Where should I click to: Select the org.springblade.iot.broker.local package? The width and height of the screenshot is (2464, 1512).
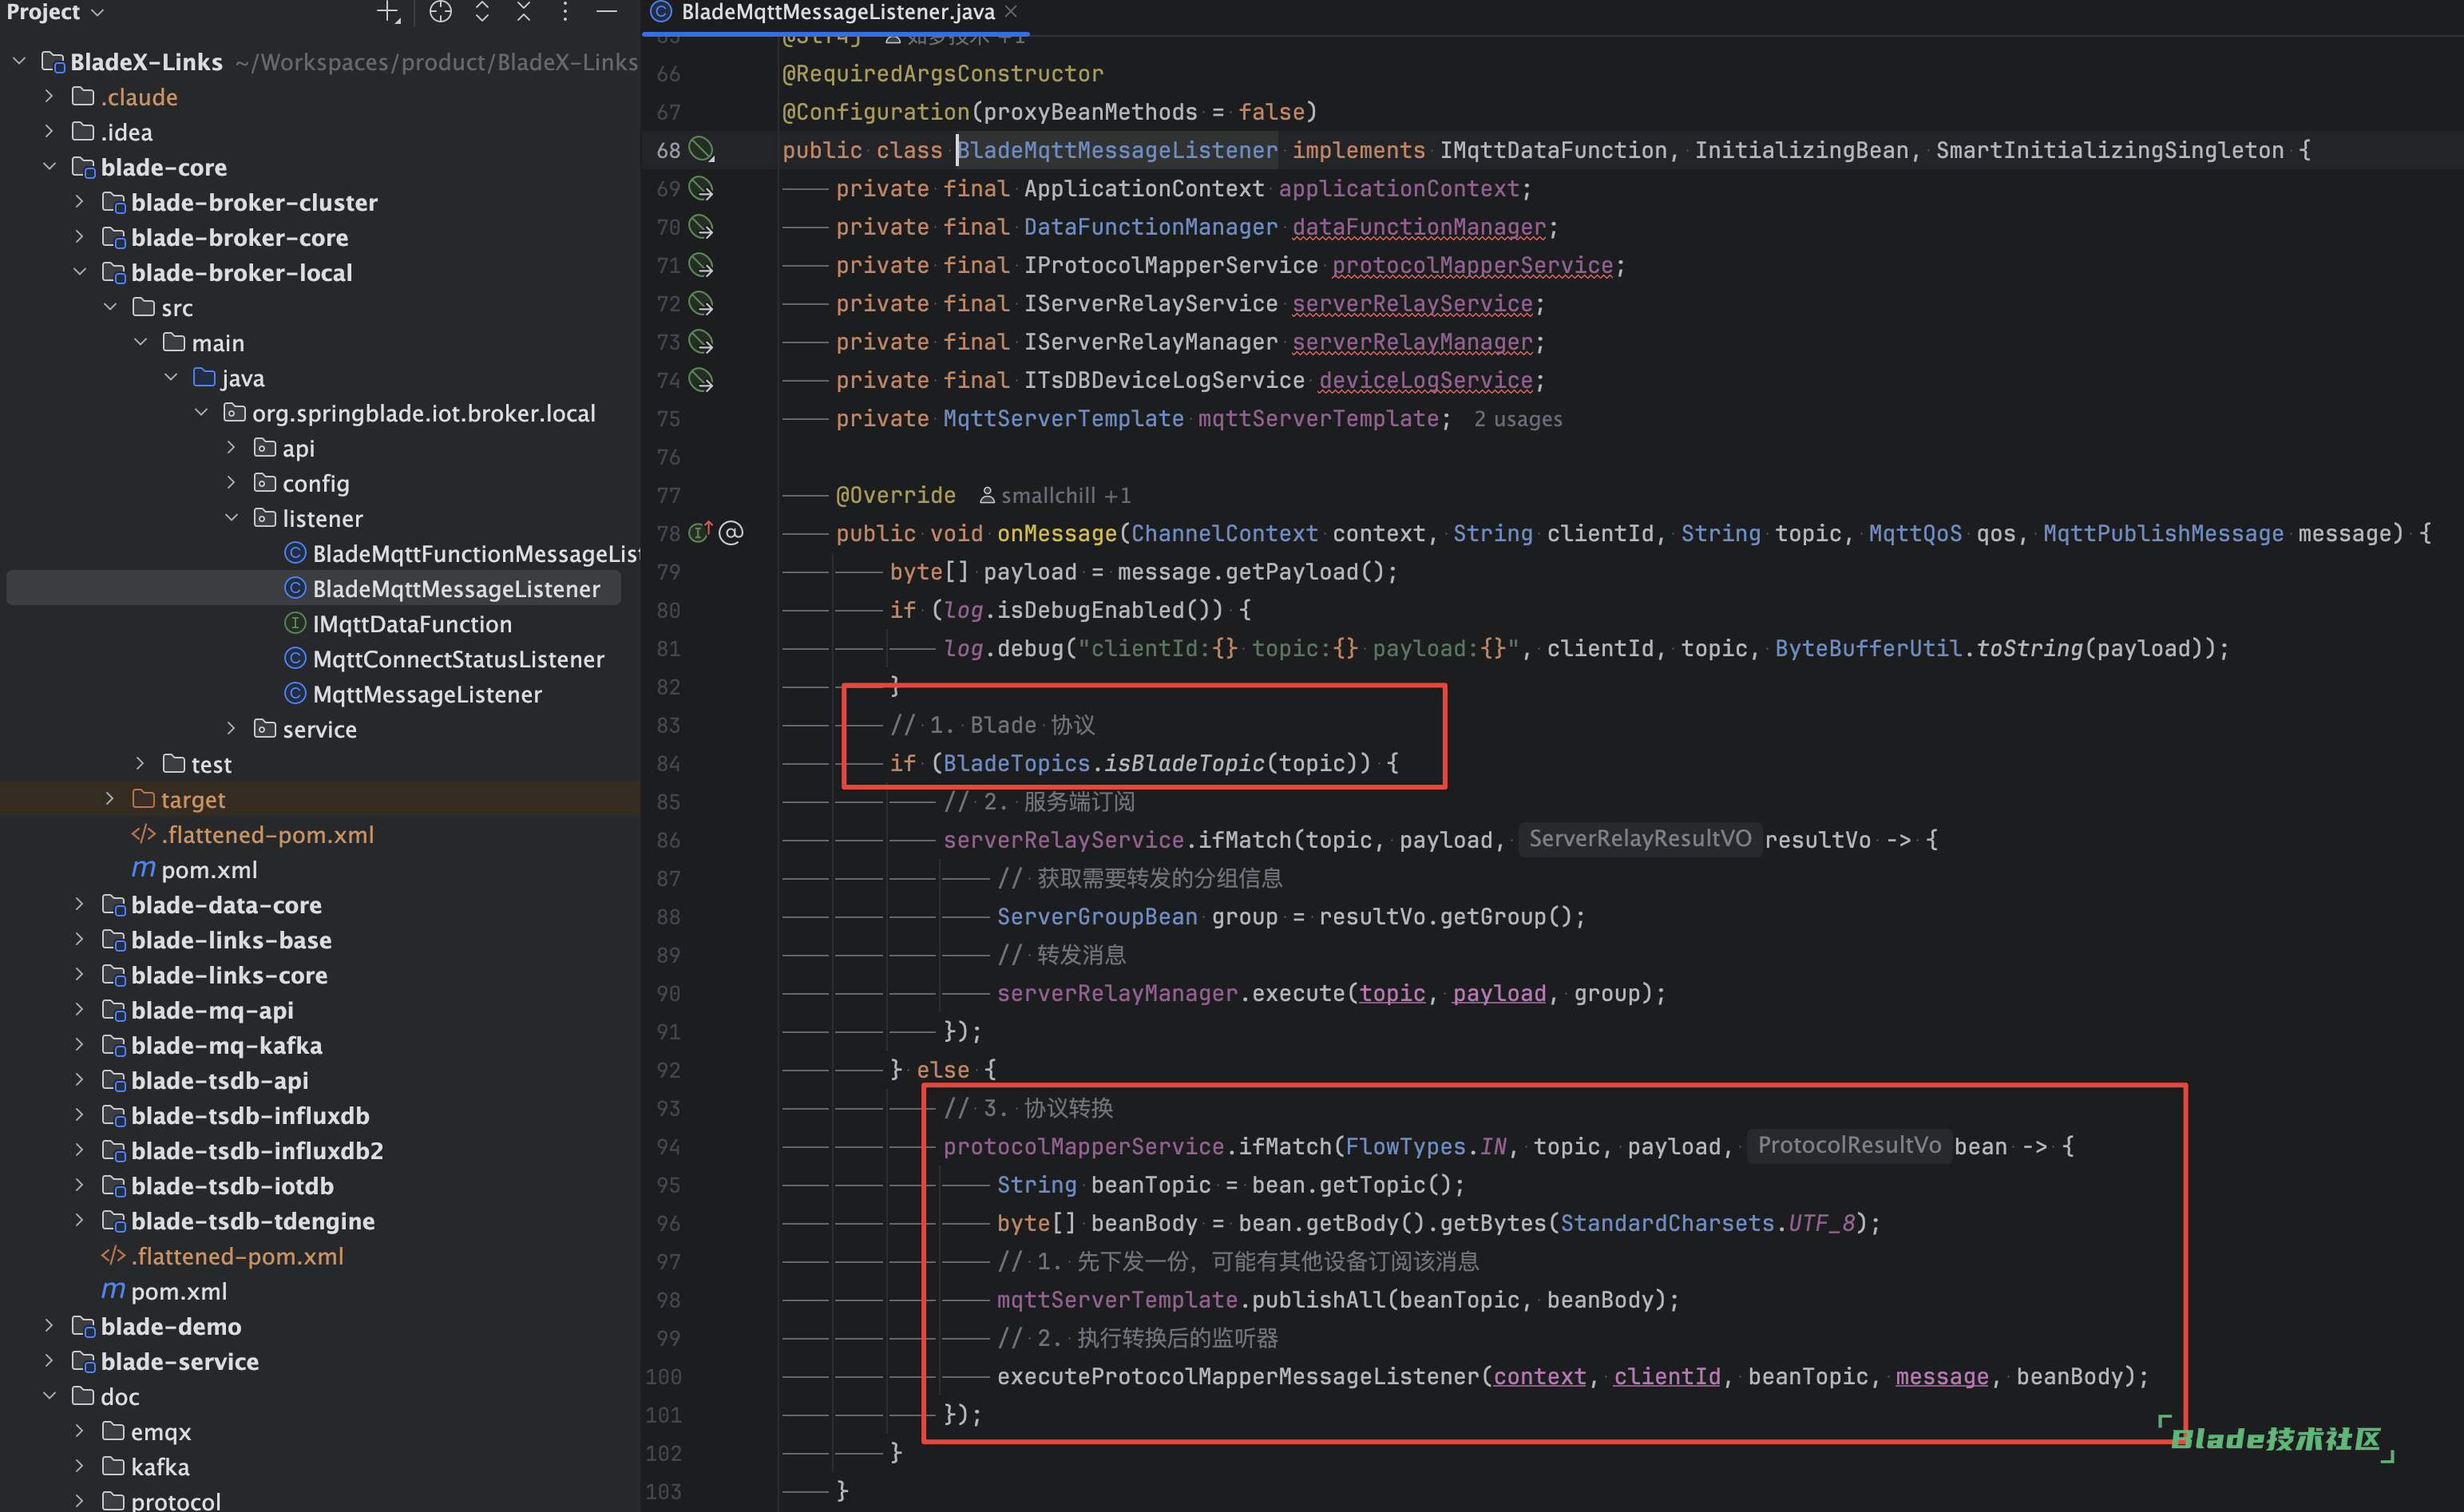point(409,413)
